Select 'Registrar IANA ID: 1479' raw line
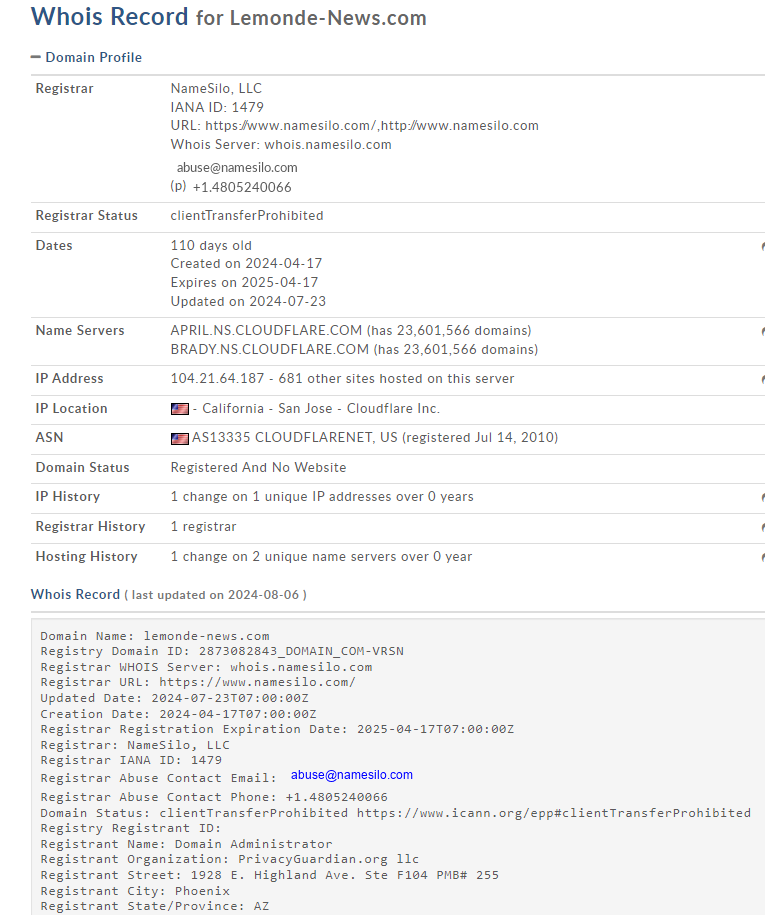Viewport: 765px width, 915px height. [131, 760]
